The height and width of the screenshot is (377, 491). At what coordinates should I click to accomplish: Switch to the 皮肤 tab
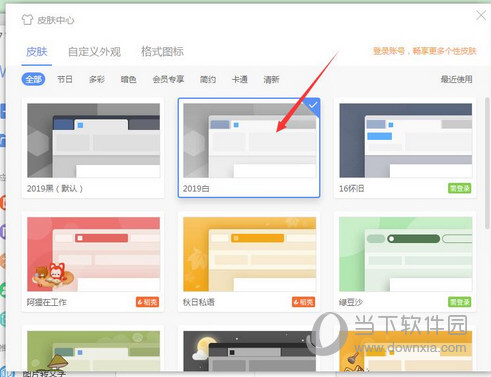coord(37,52)
